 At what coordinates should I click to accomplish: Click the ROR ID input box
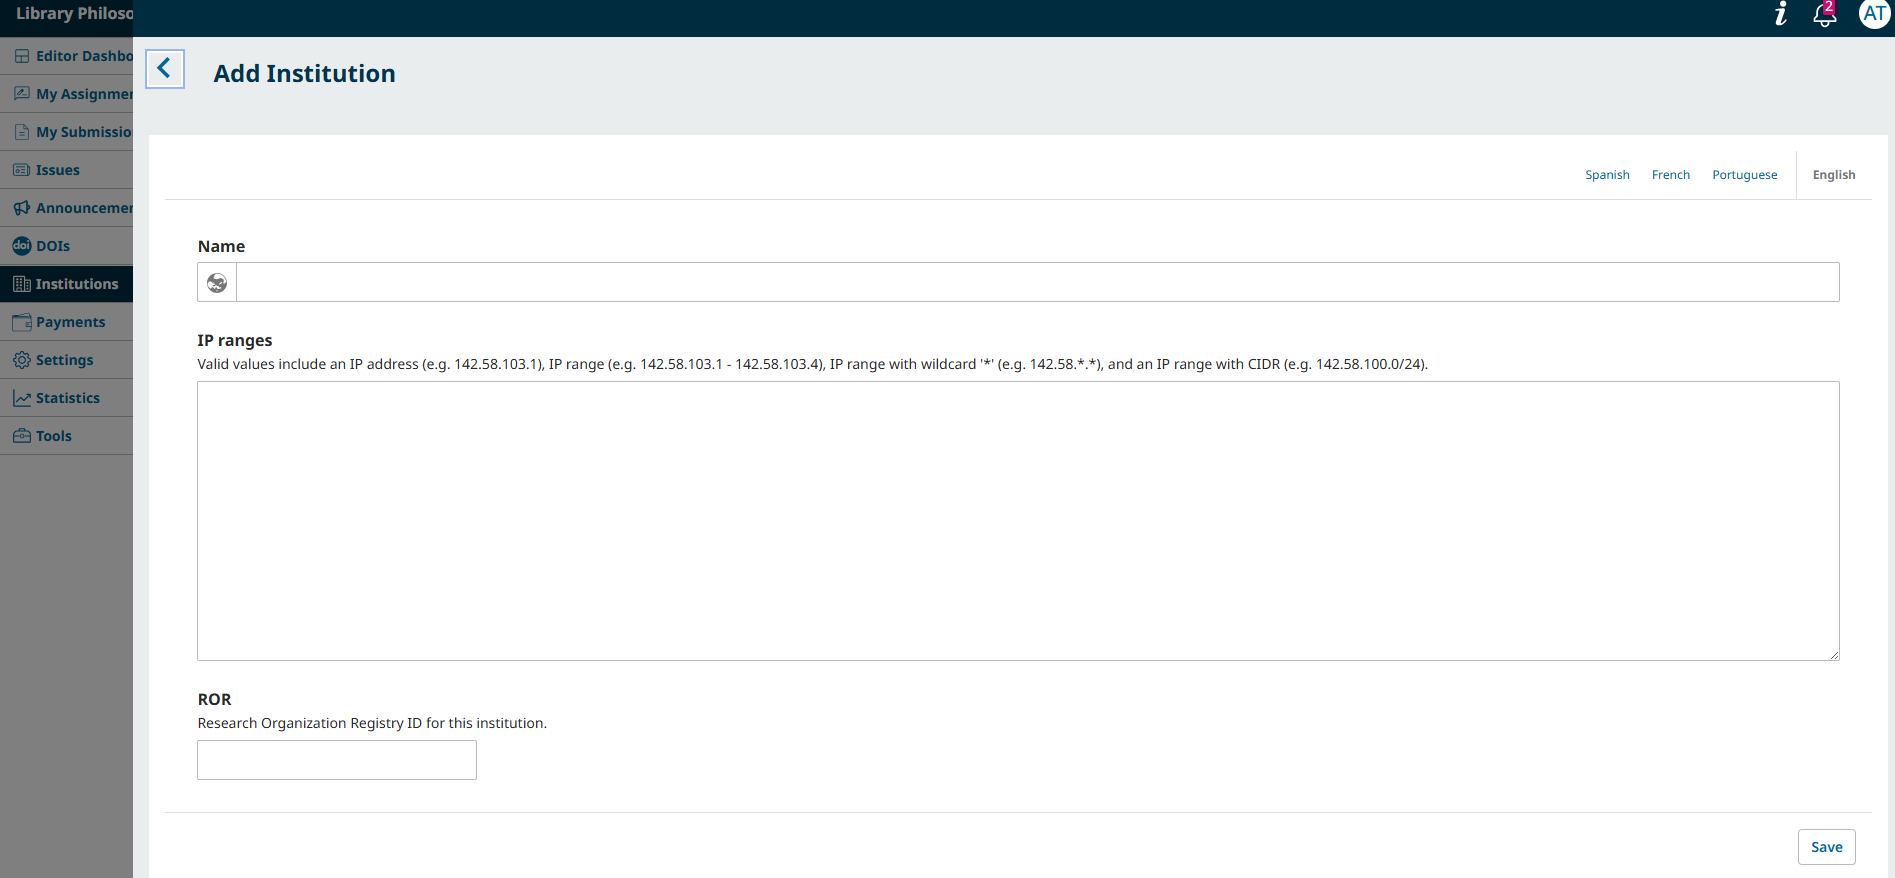[x=337, y=760]
